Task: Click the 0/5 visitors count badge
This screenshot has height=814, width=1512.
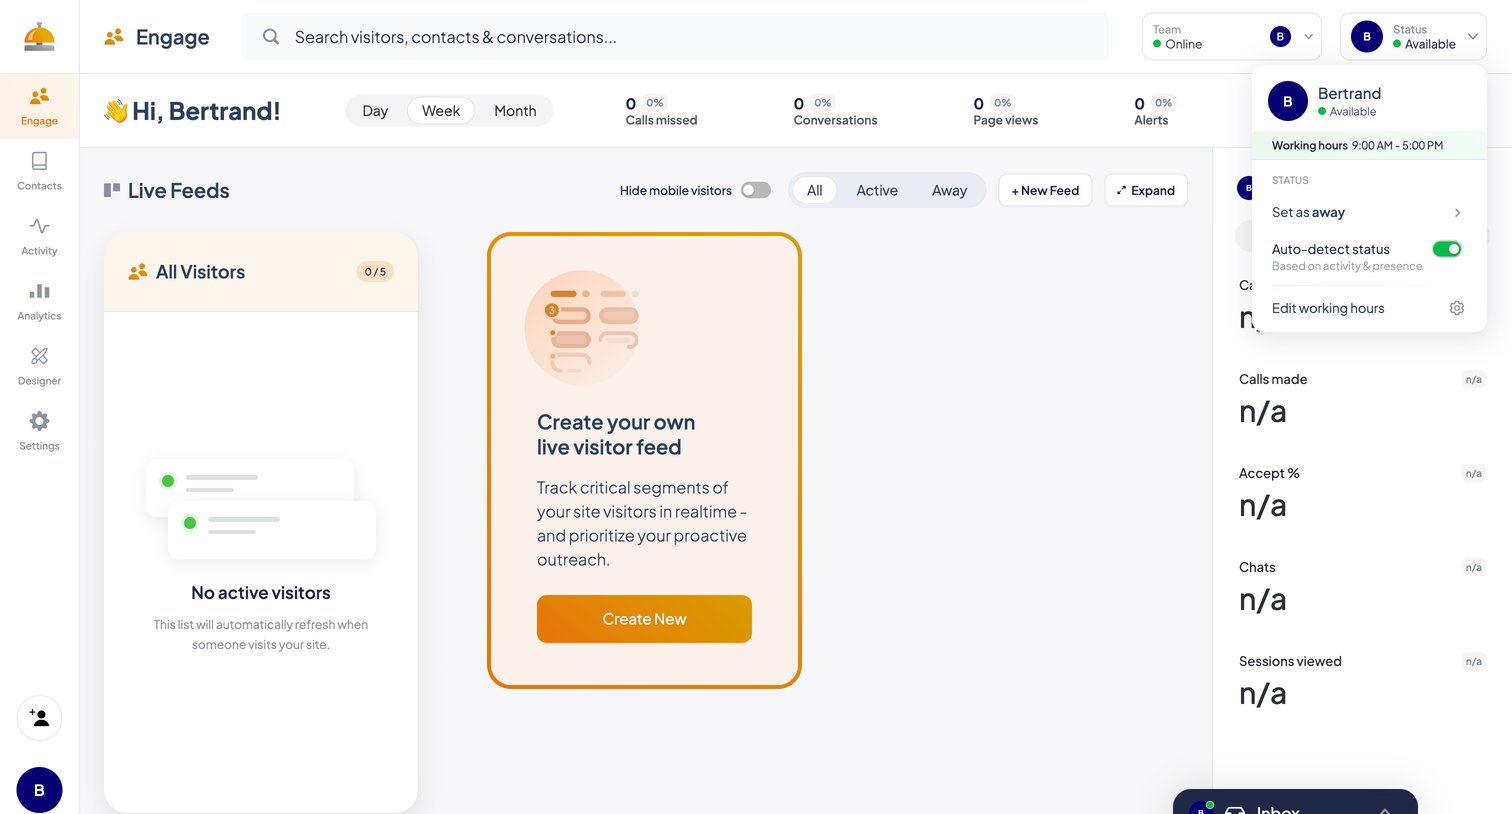Action: pos(375,272)
